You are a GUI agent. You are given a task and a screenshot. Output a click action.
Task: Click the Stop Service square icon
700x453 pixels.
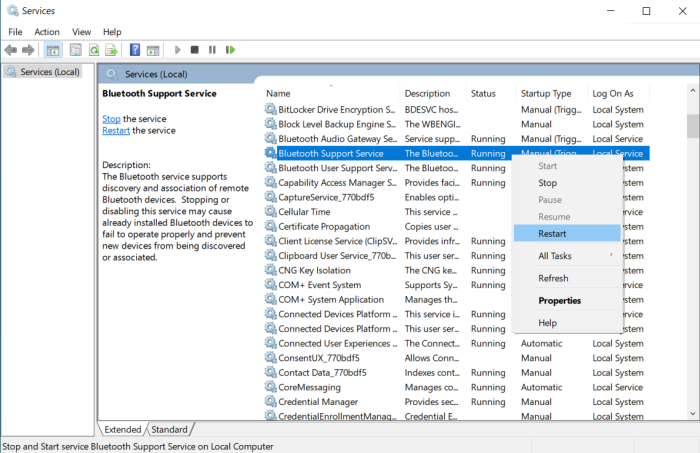(x=195, y=50)
